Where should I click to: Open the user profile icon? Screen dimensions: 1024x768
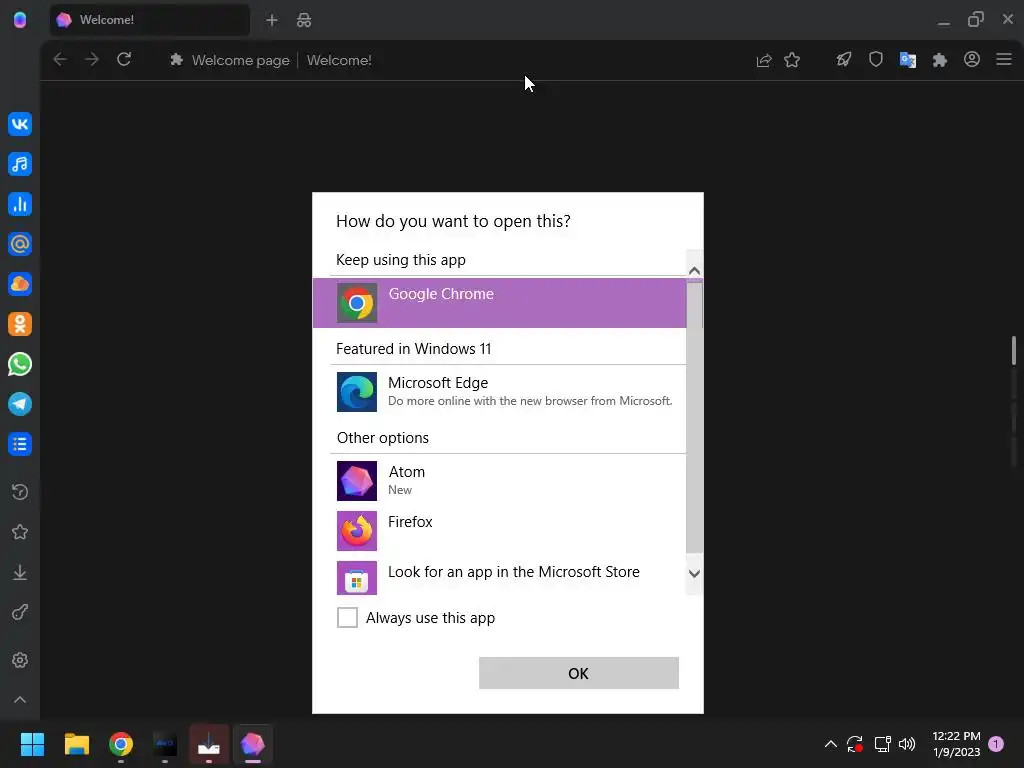(972, 59)
